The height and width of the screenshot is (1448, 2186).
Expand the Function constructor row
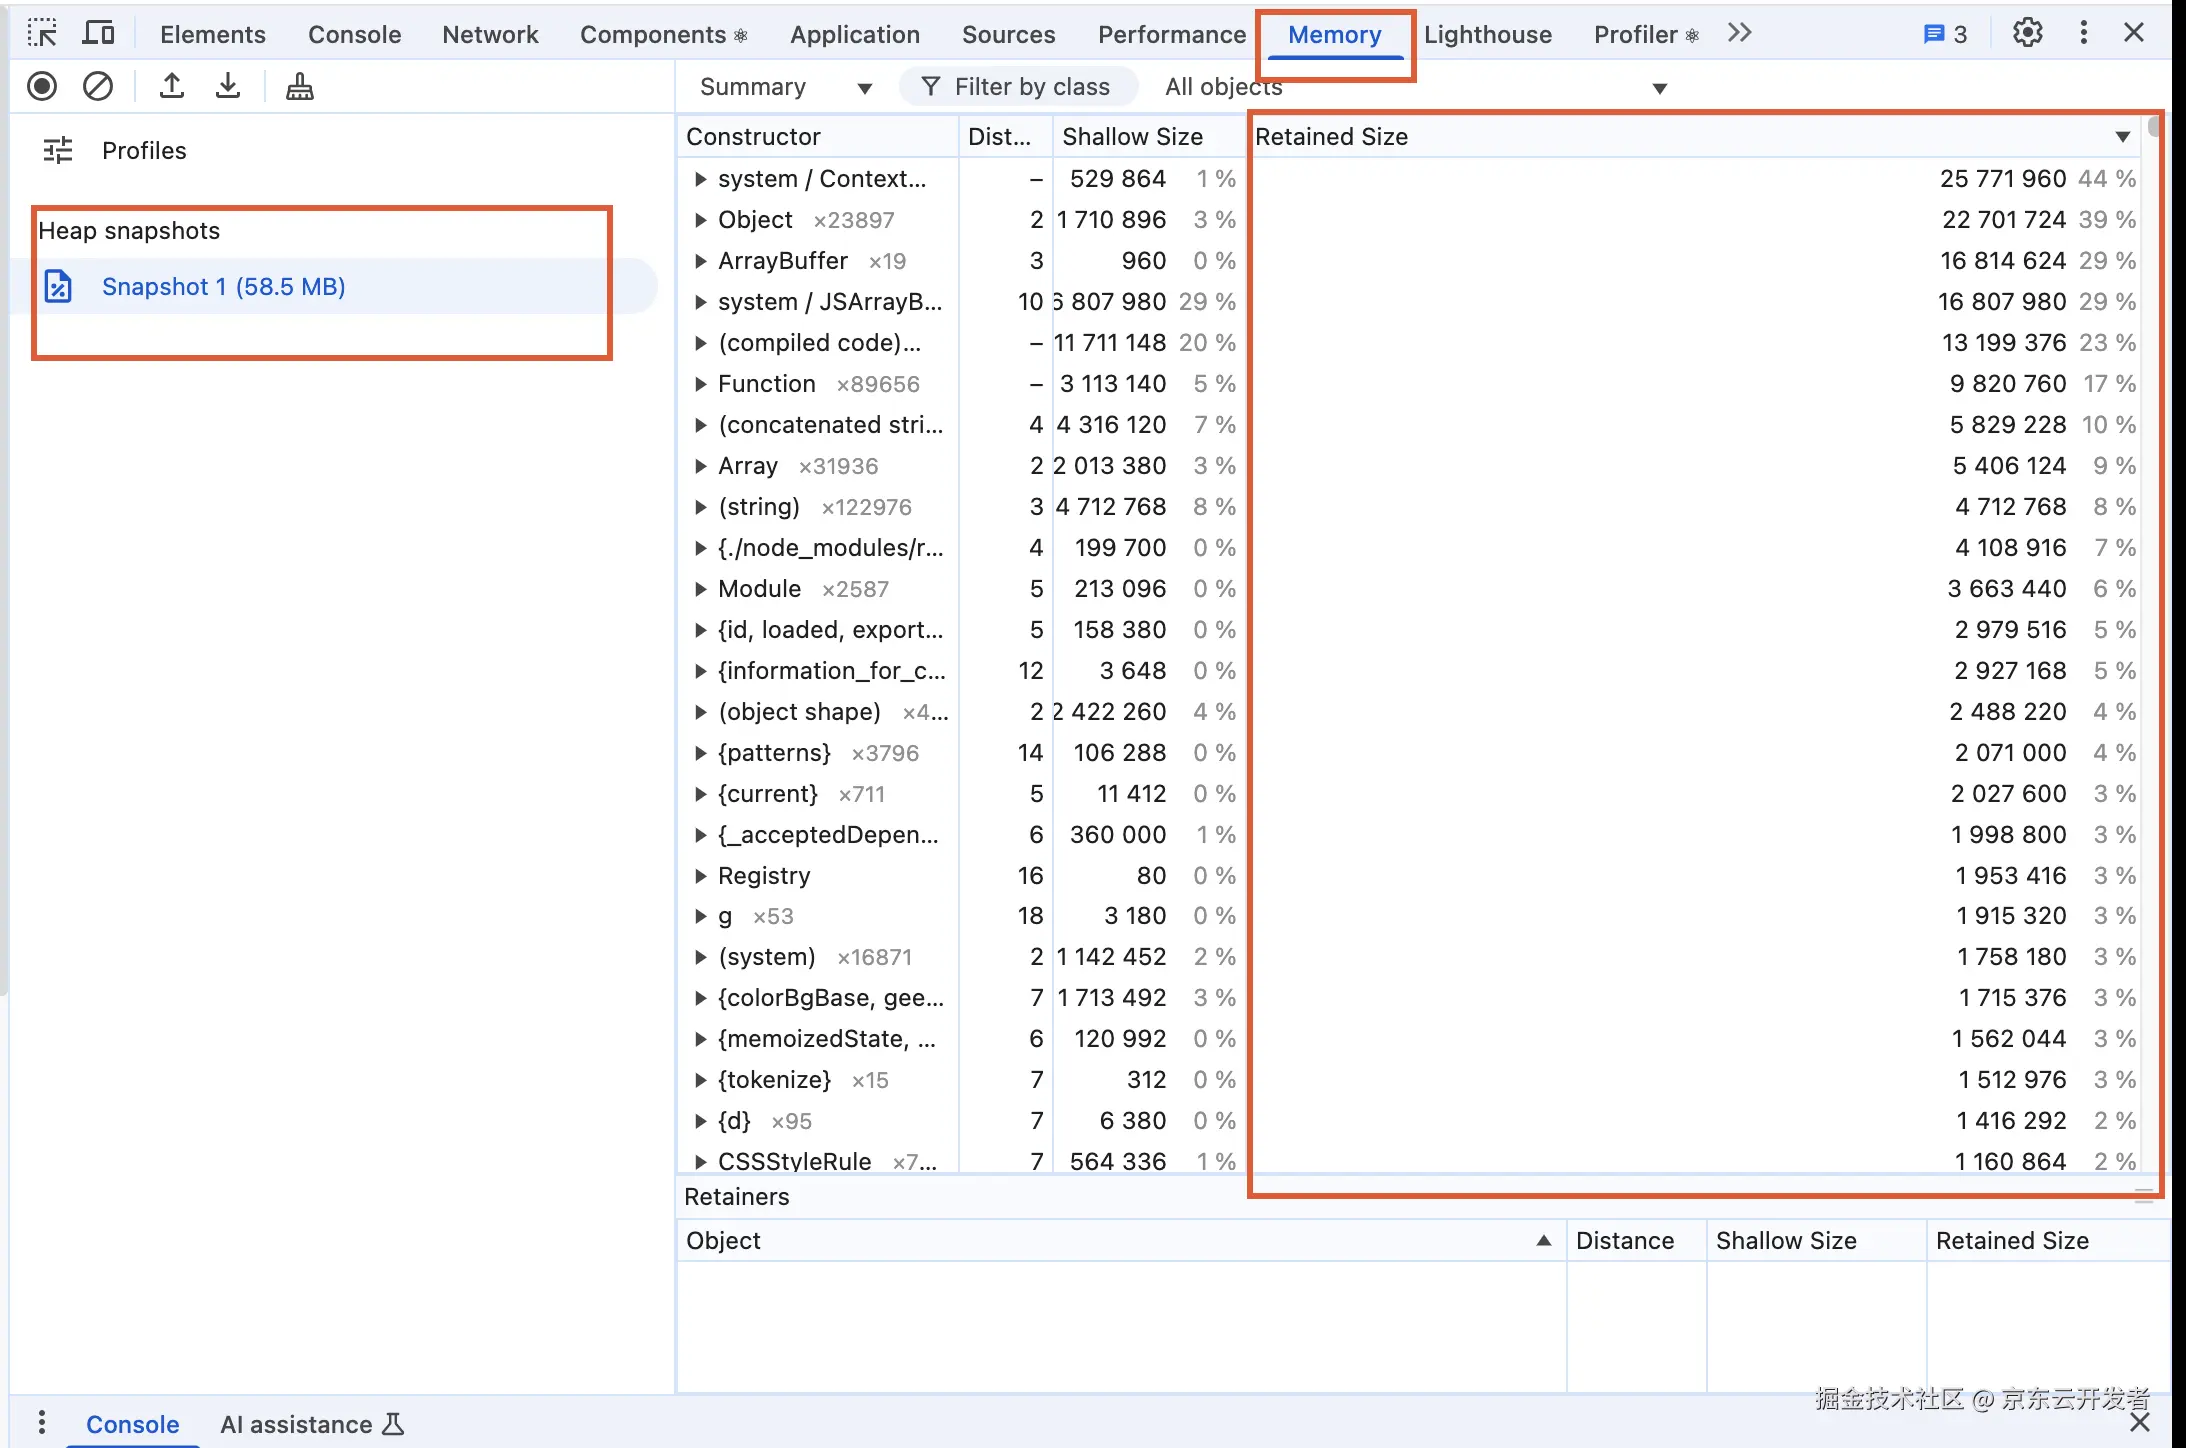tap(700, 384)
